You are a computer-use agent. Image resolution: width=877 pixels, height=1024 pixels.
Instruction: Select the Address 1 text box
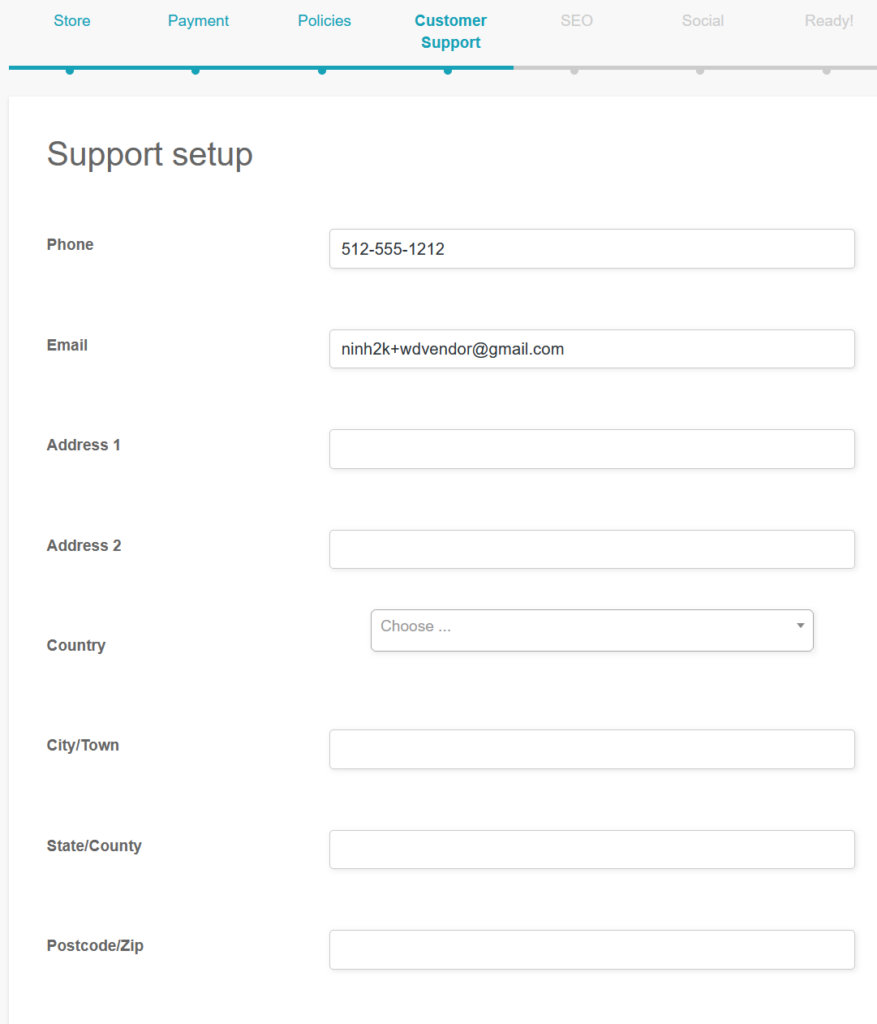click(591, 449)
